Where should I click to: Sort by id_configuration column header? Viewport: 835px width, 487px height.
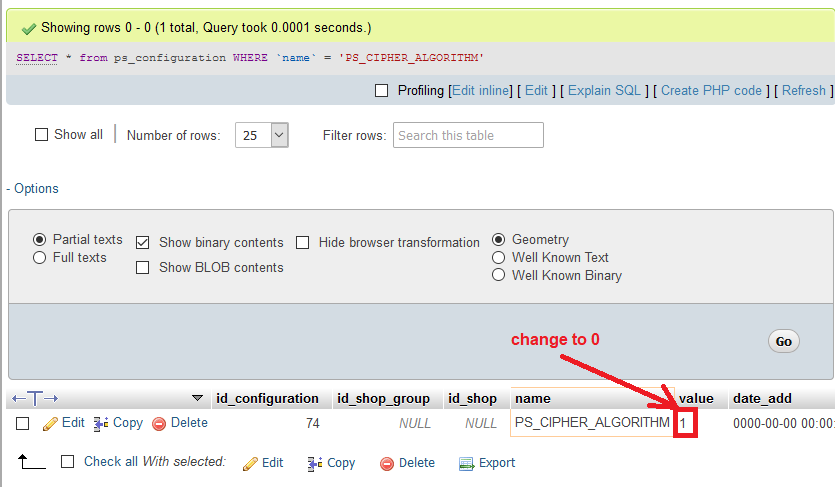(x=267, y=399)
